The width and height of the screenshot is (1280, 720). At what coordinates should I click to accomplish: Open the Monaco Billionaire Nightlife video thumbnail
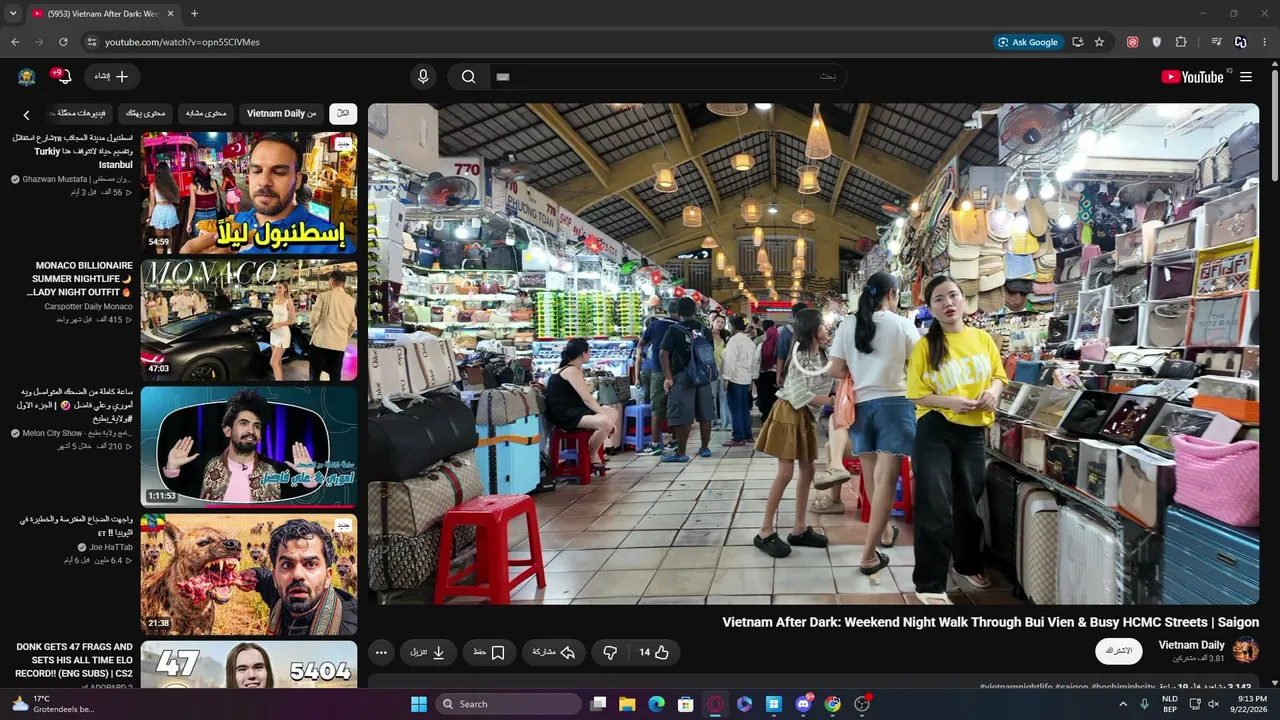tap(249, 320)
